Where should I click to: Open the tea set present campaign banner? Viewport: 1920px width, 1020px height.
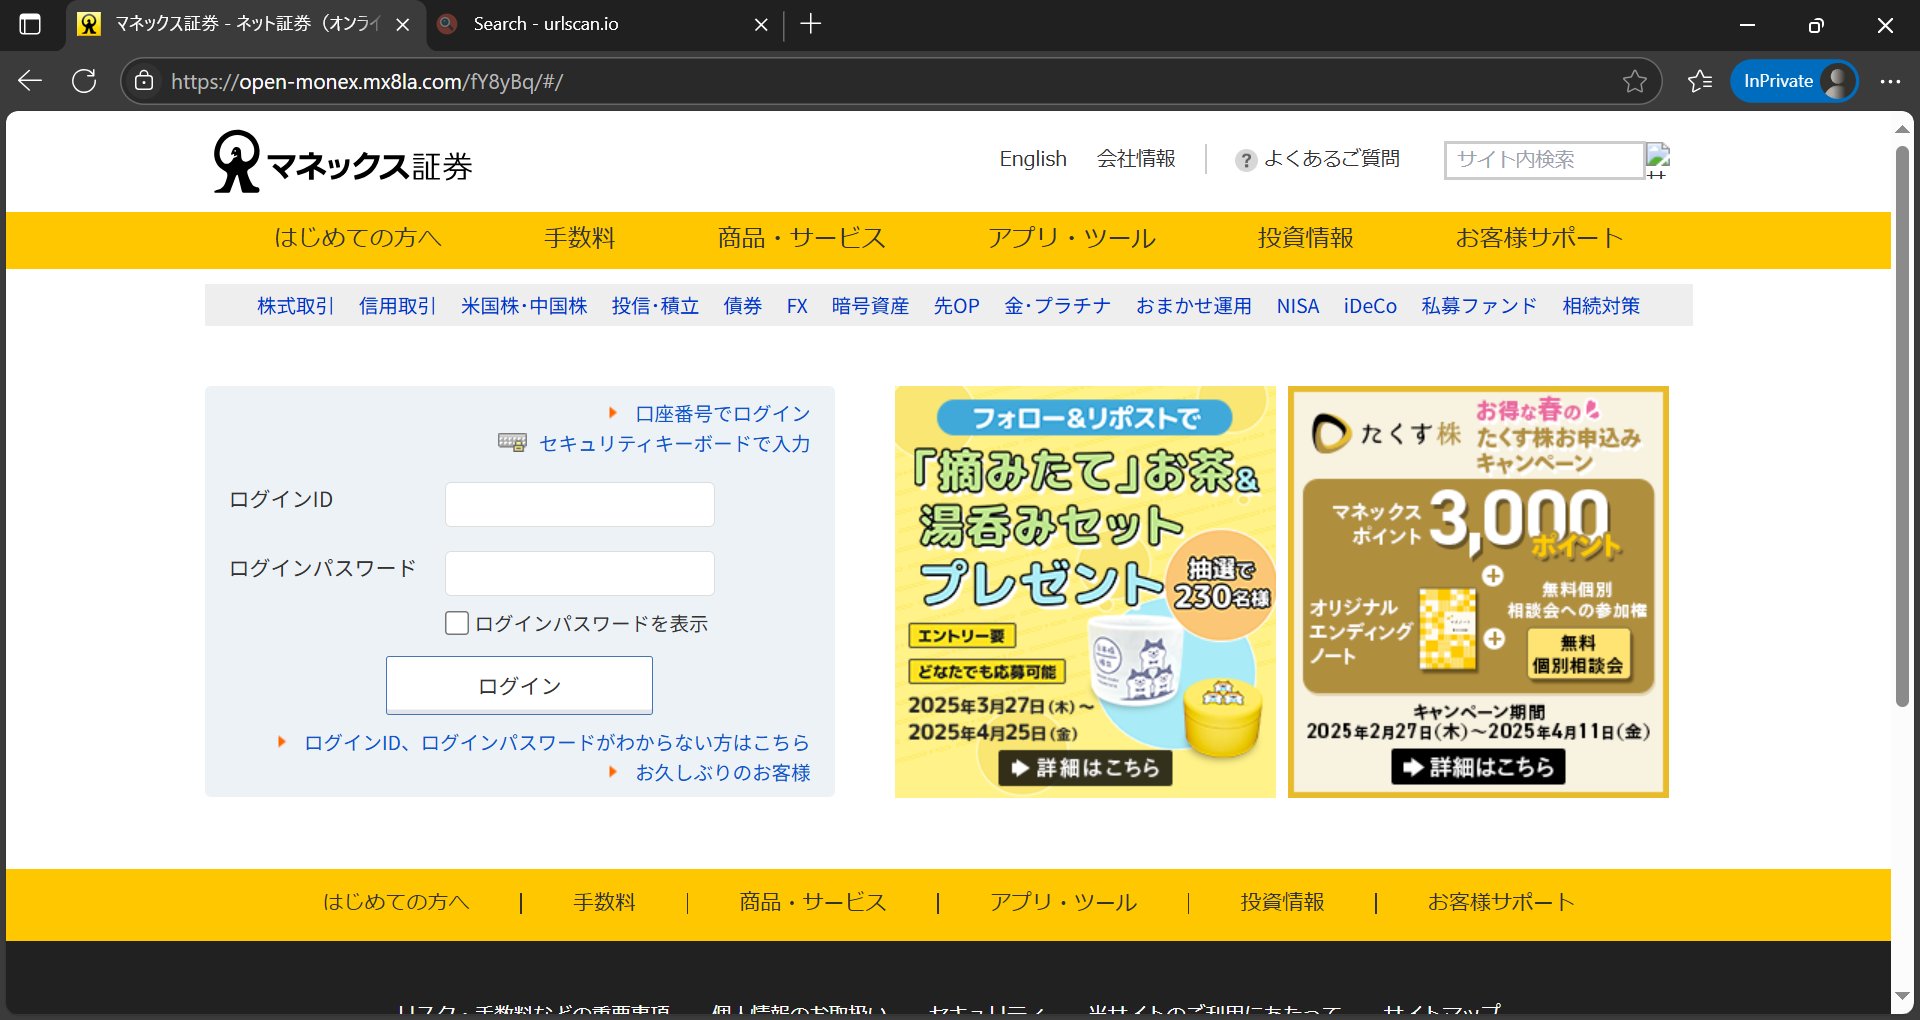pyautogui.click(x=1085, y=592)
